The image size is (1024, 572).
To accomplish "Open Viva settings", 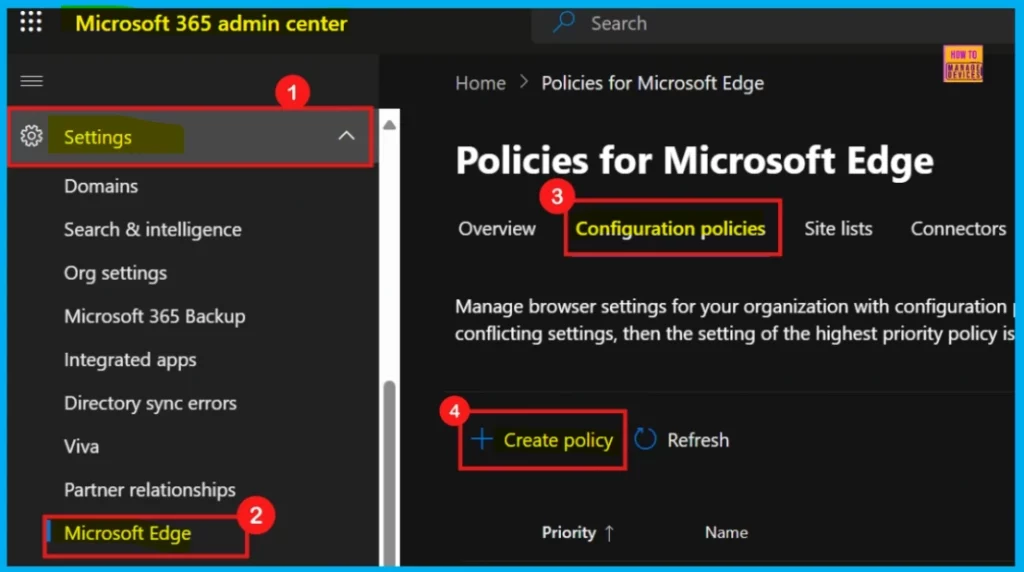I will (x=82, y=447).
